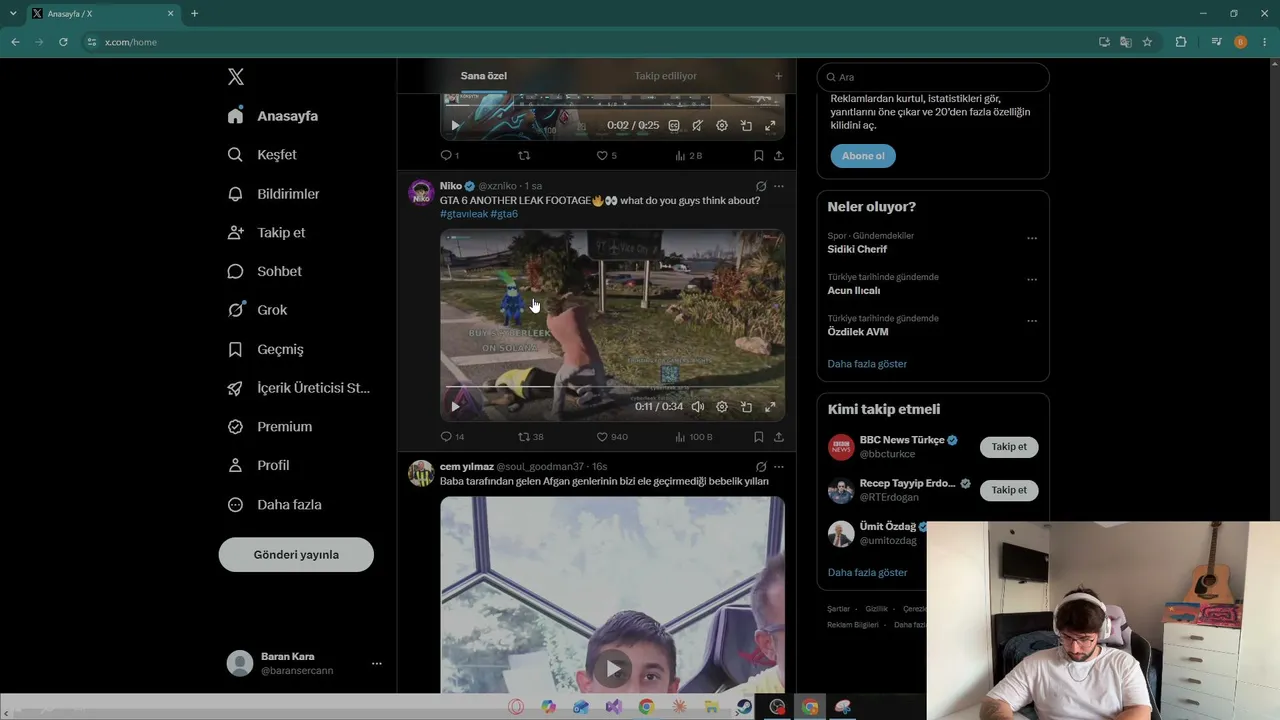Open File Explorer from the taskbar
Viewport: 1280px width, 720px height.
712,707
